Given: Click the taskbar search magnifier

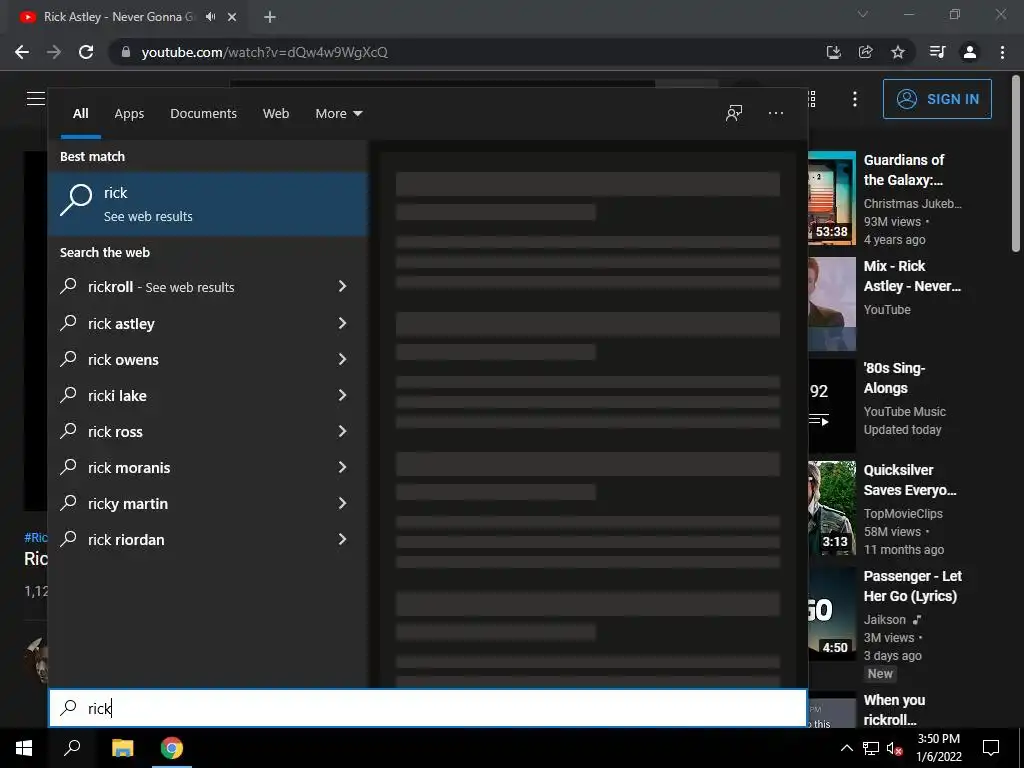Looking at the screenshot, I should pyautogui.click(x=72, y=748).
